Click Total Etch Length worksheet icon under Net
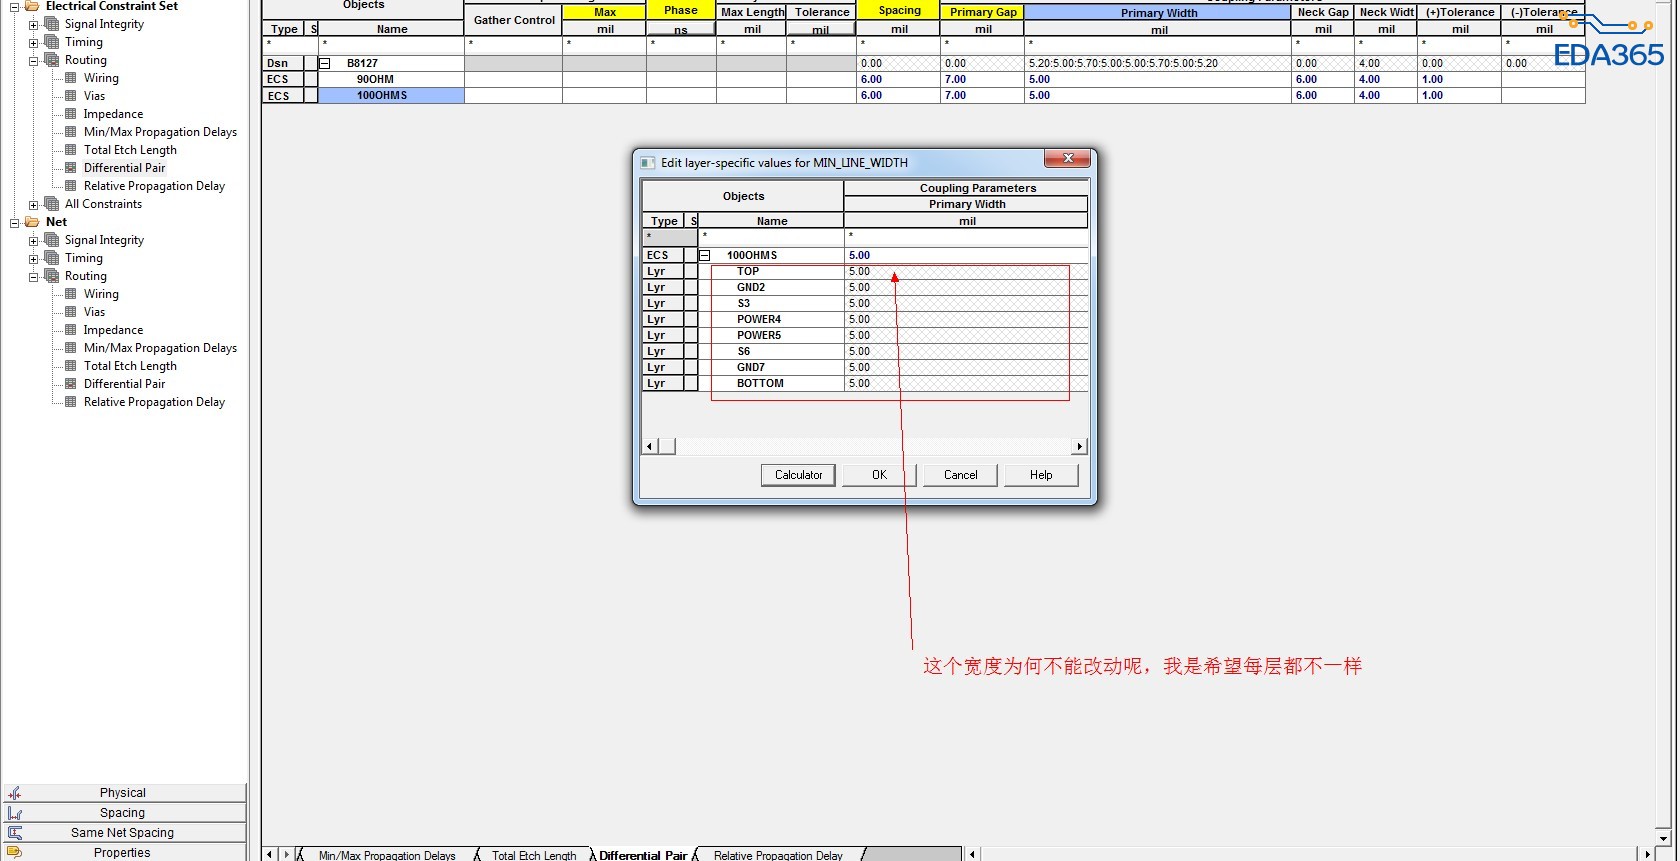The height and width of the screenshot is (861, 1680). (x=71, y=366)
